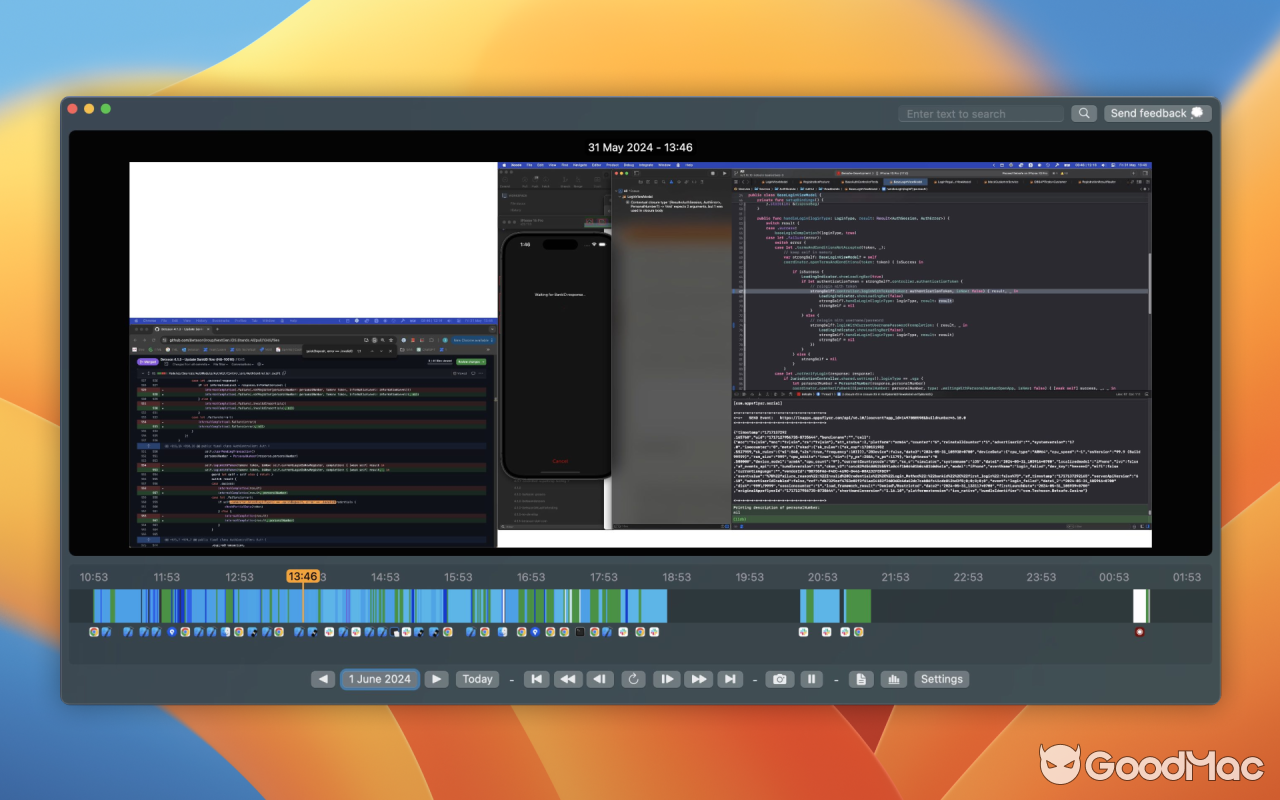Jump to Today with the Today button
This screenshot has height=800, width=1280.
point(477,679)
